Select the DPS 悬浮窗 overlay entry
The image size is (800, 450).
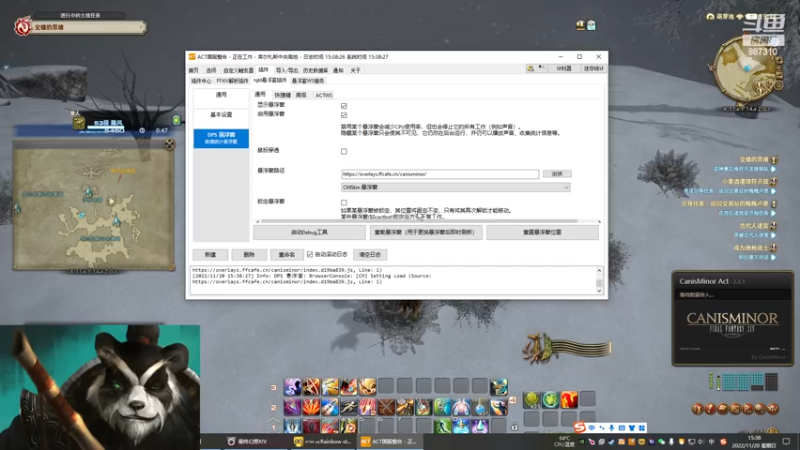click(x=221, y=138)
